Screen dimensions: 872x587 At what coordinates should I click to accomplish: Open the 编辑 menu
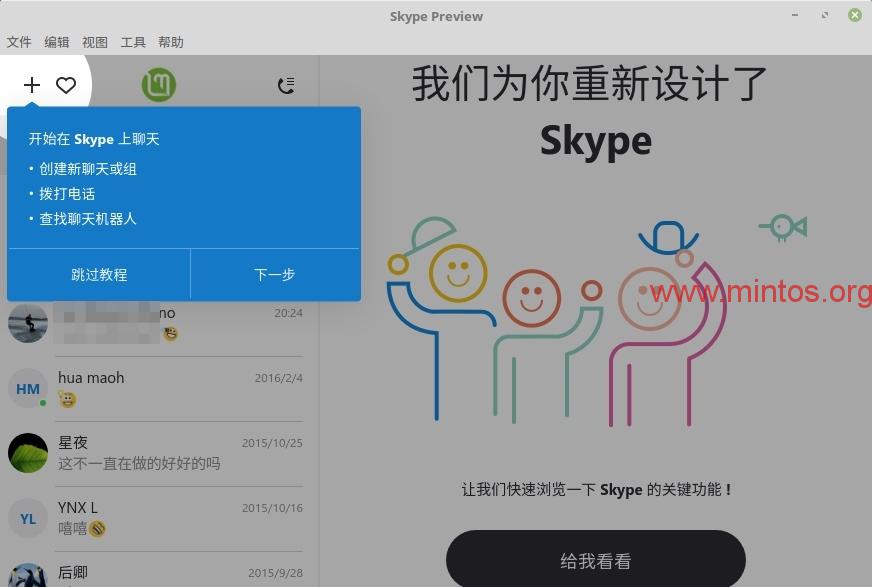[57, 42]
